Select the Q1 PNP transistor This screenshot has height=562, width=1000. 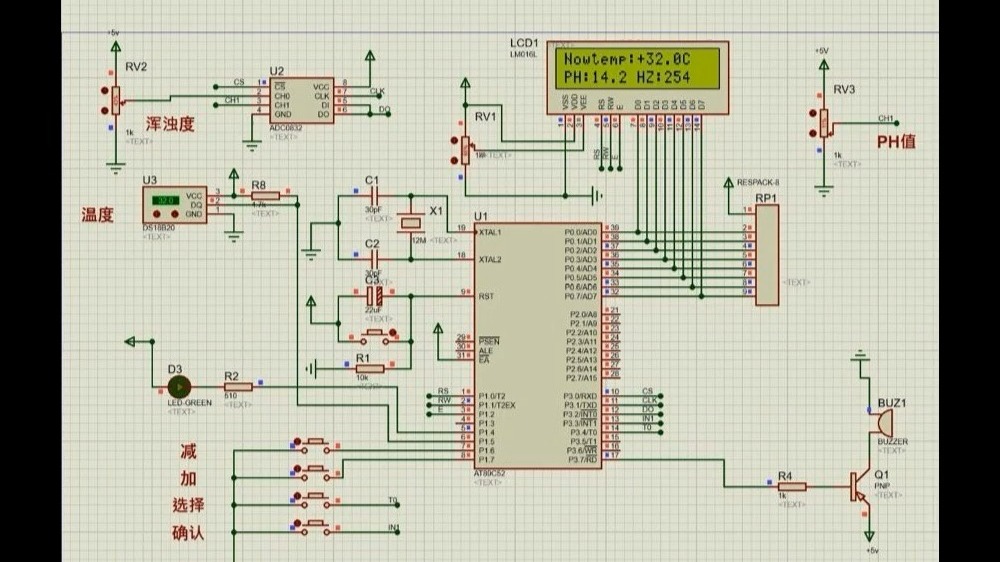coord(859,487)
